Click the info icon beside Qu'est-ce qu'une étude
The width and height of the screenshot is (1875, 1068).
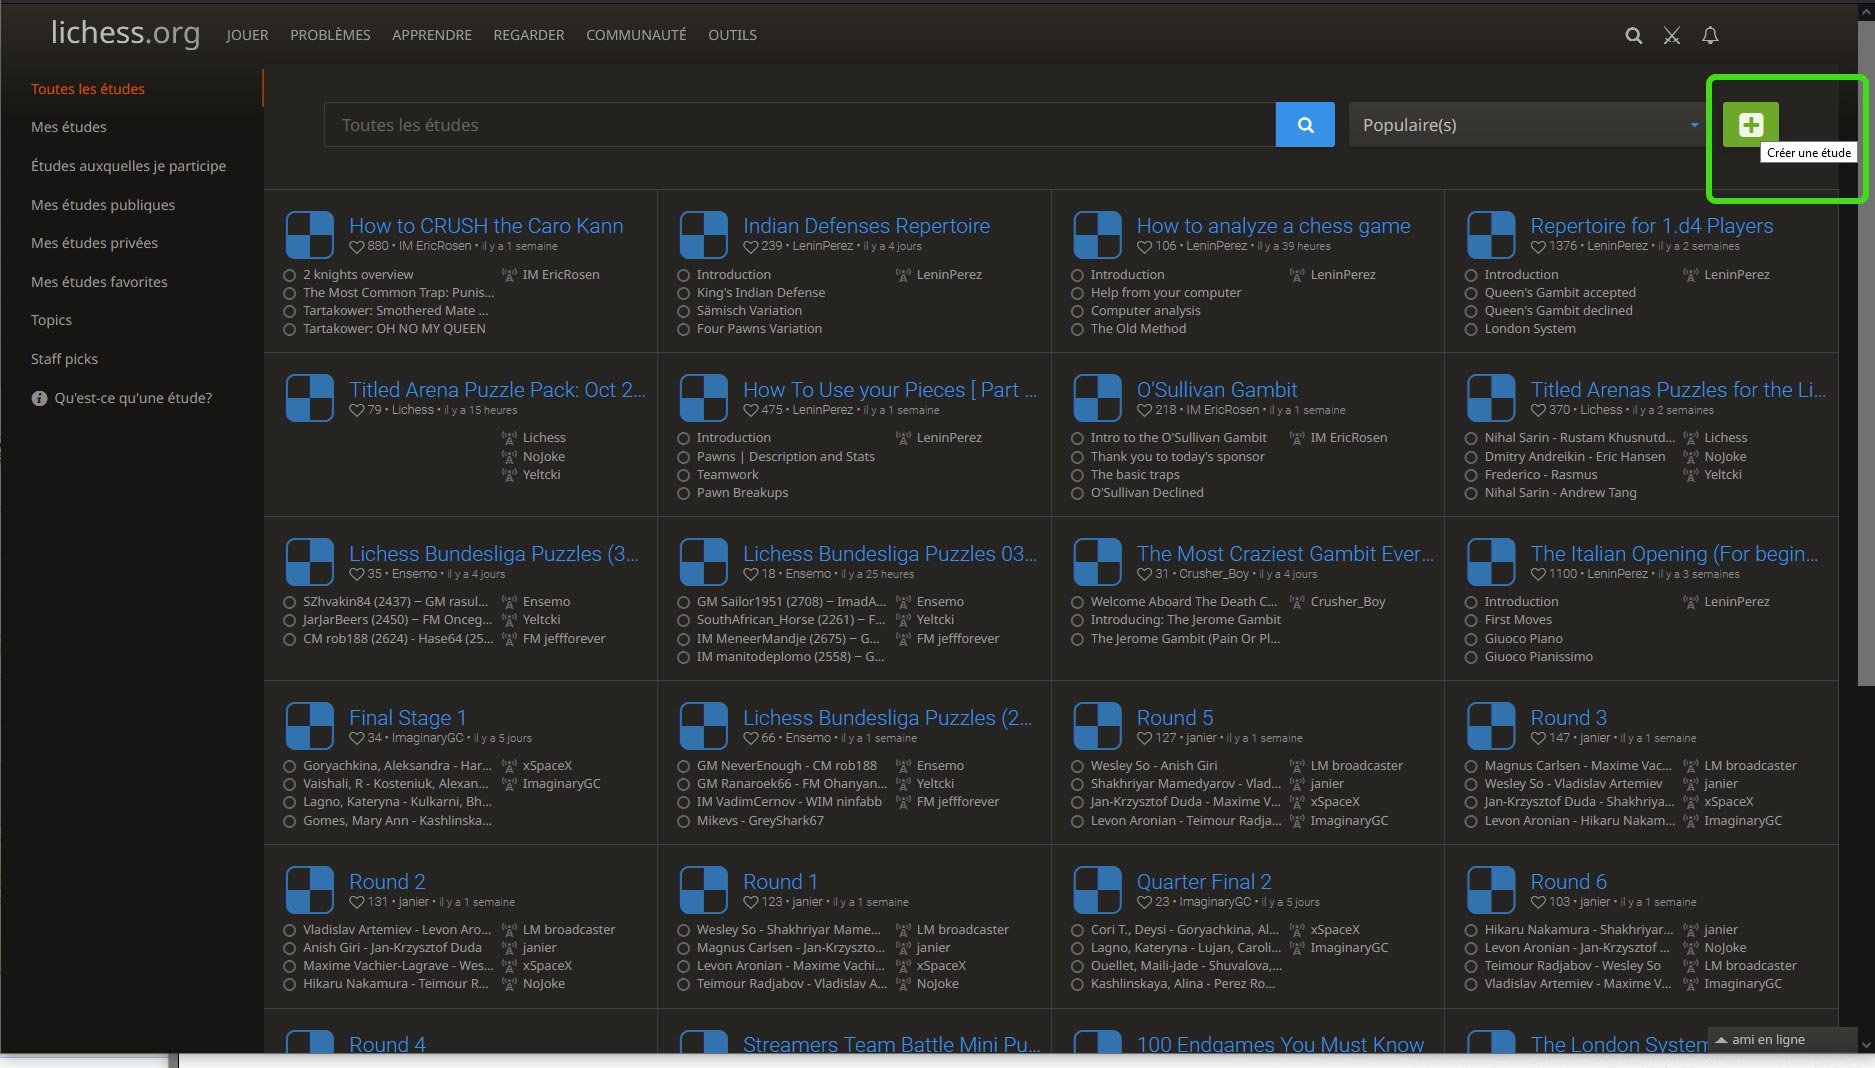[39, 398]
